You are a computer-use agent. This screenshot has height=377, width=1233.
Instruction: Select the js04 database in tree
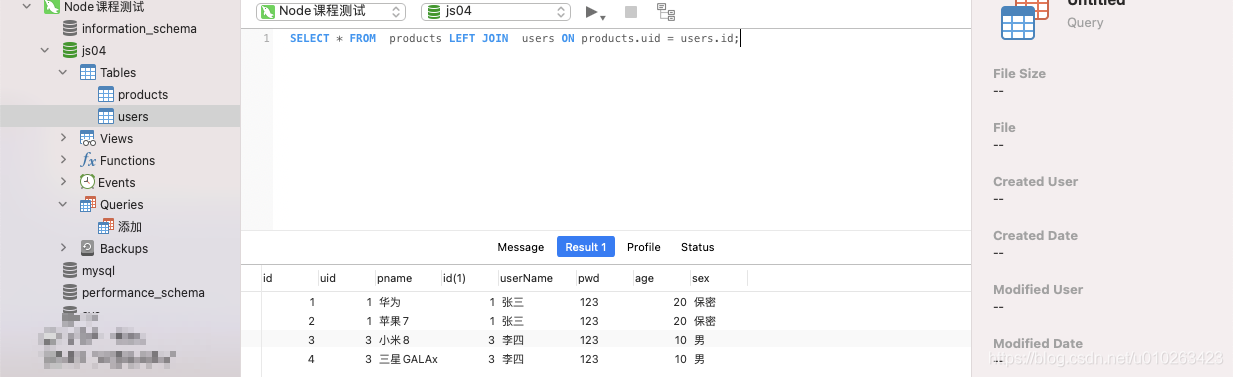click(x=94, y=51)
